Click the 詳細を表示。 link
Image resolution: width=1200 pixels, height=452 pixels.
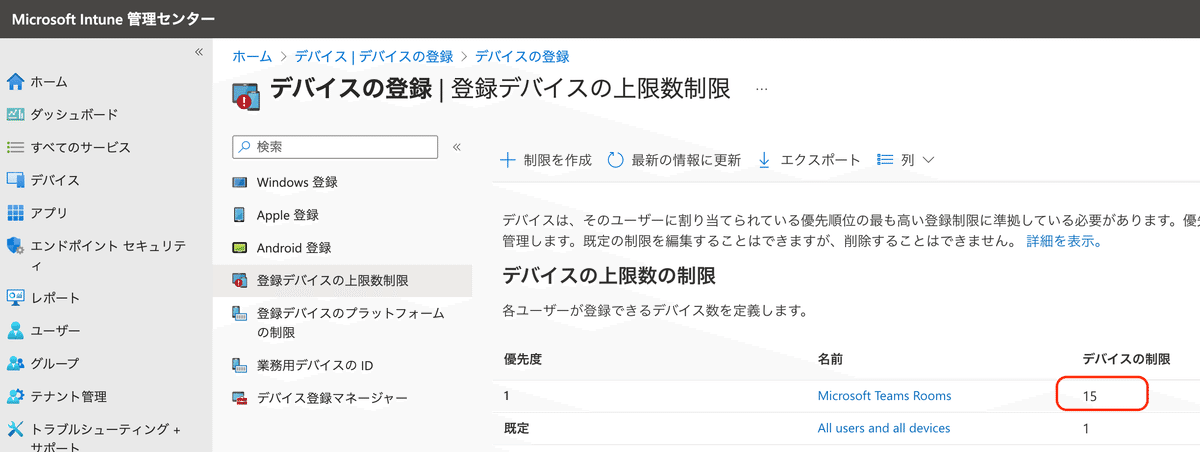coord(1064,242)
